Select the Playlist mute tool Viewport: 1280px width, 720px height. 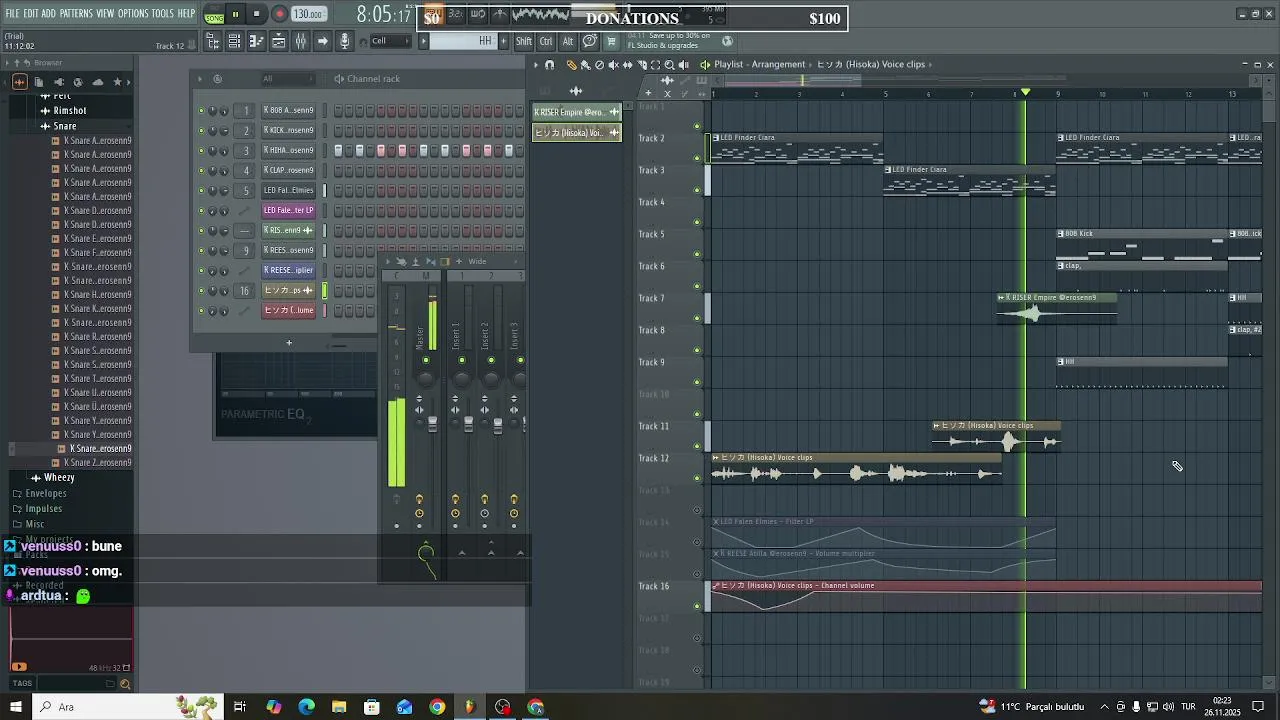coord(613,65)
